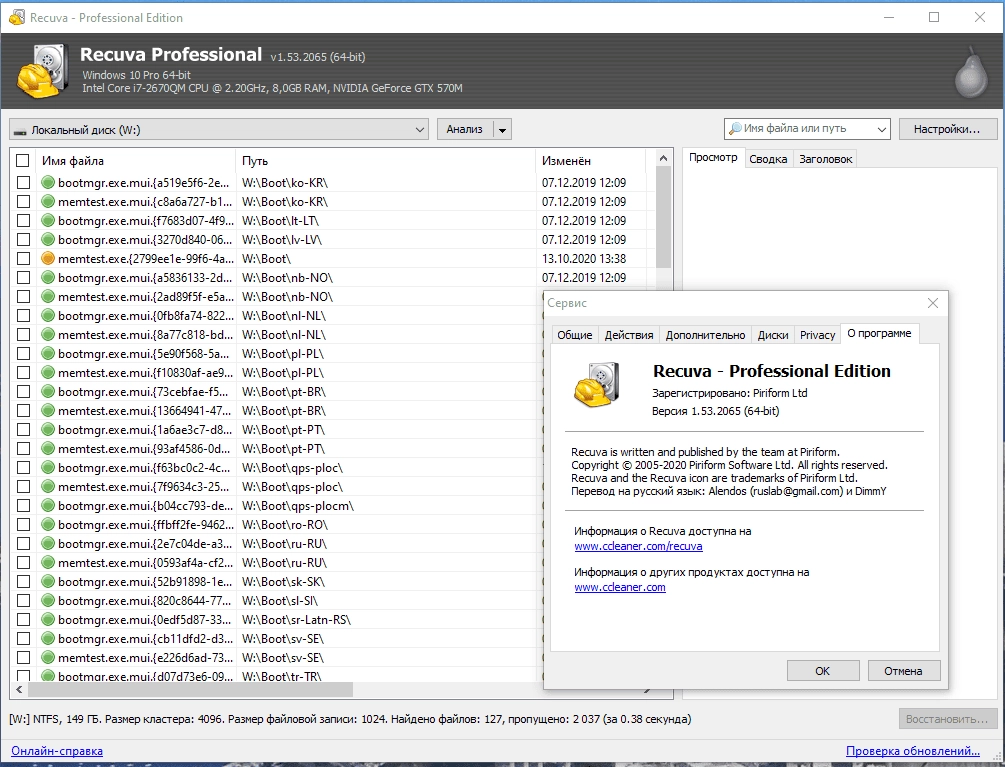
Task: Sort by Имя файла column header
Action: point(136,161)
